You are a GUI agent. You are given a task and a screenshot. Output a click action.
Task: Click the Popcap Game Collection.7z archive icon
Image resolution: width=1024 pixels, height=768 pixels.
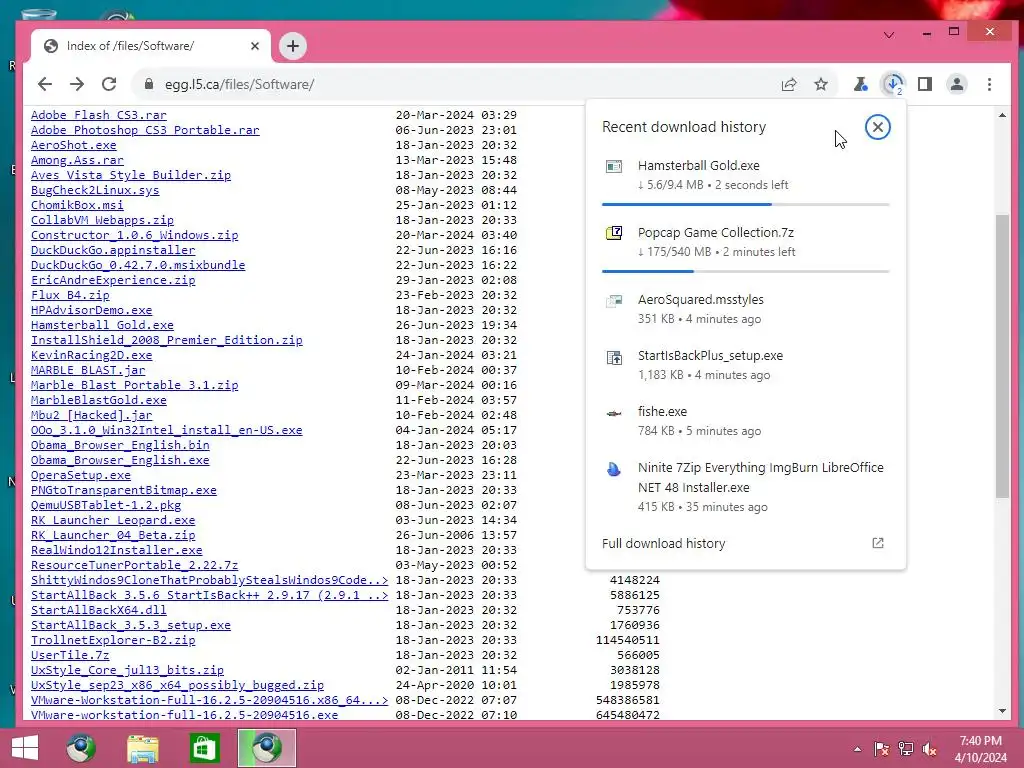click(614, 233)
